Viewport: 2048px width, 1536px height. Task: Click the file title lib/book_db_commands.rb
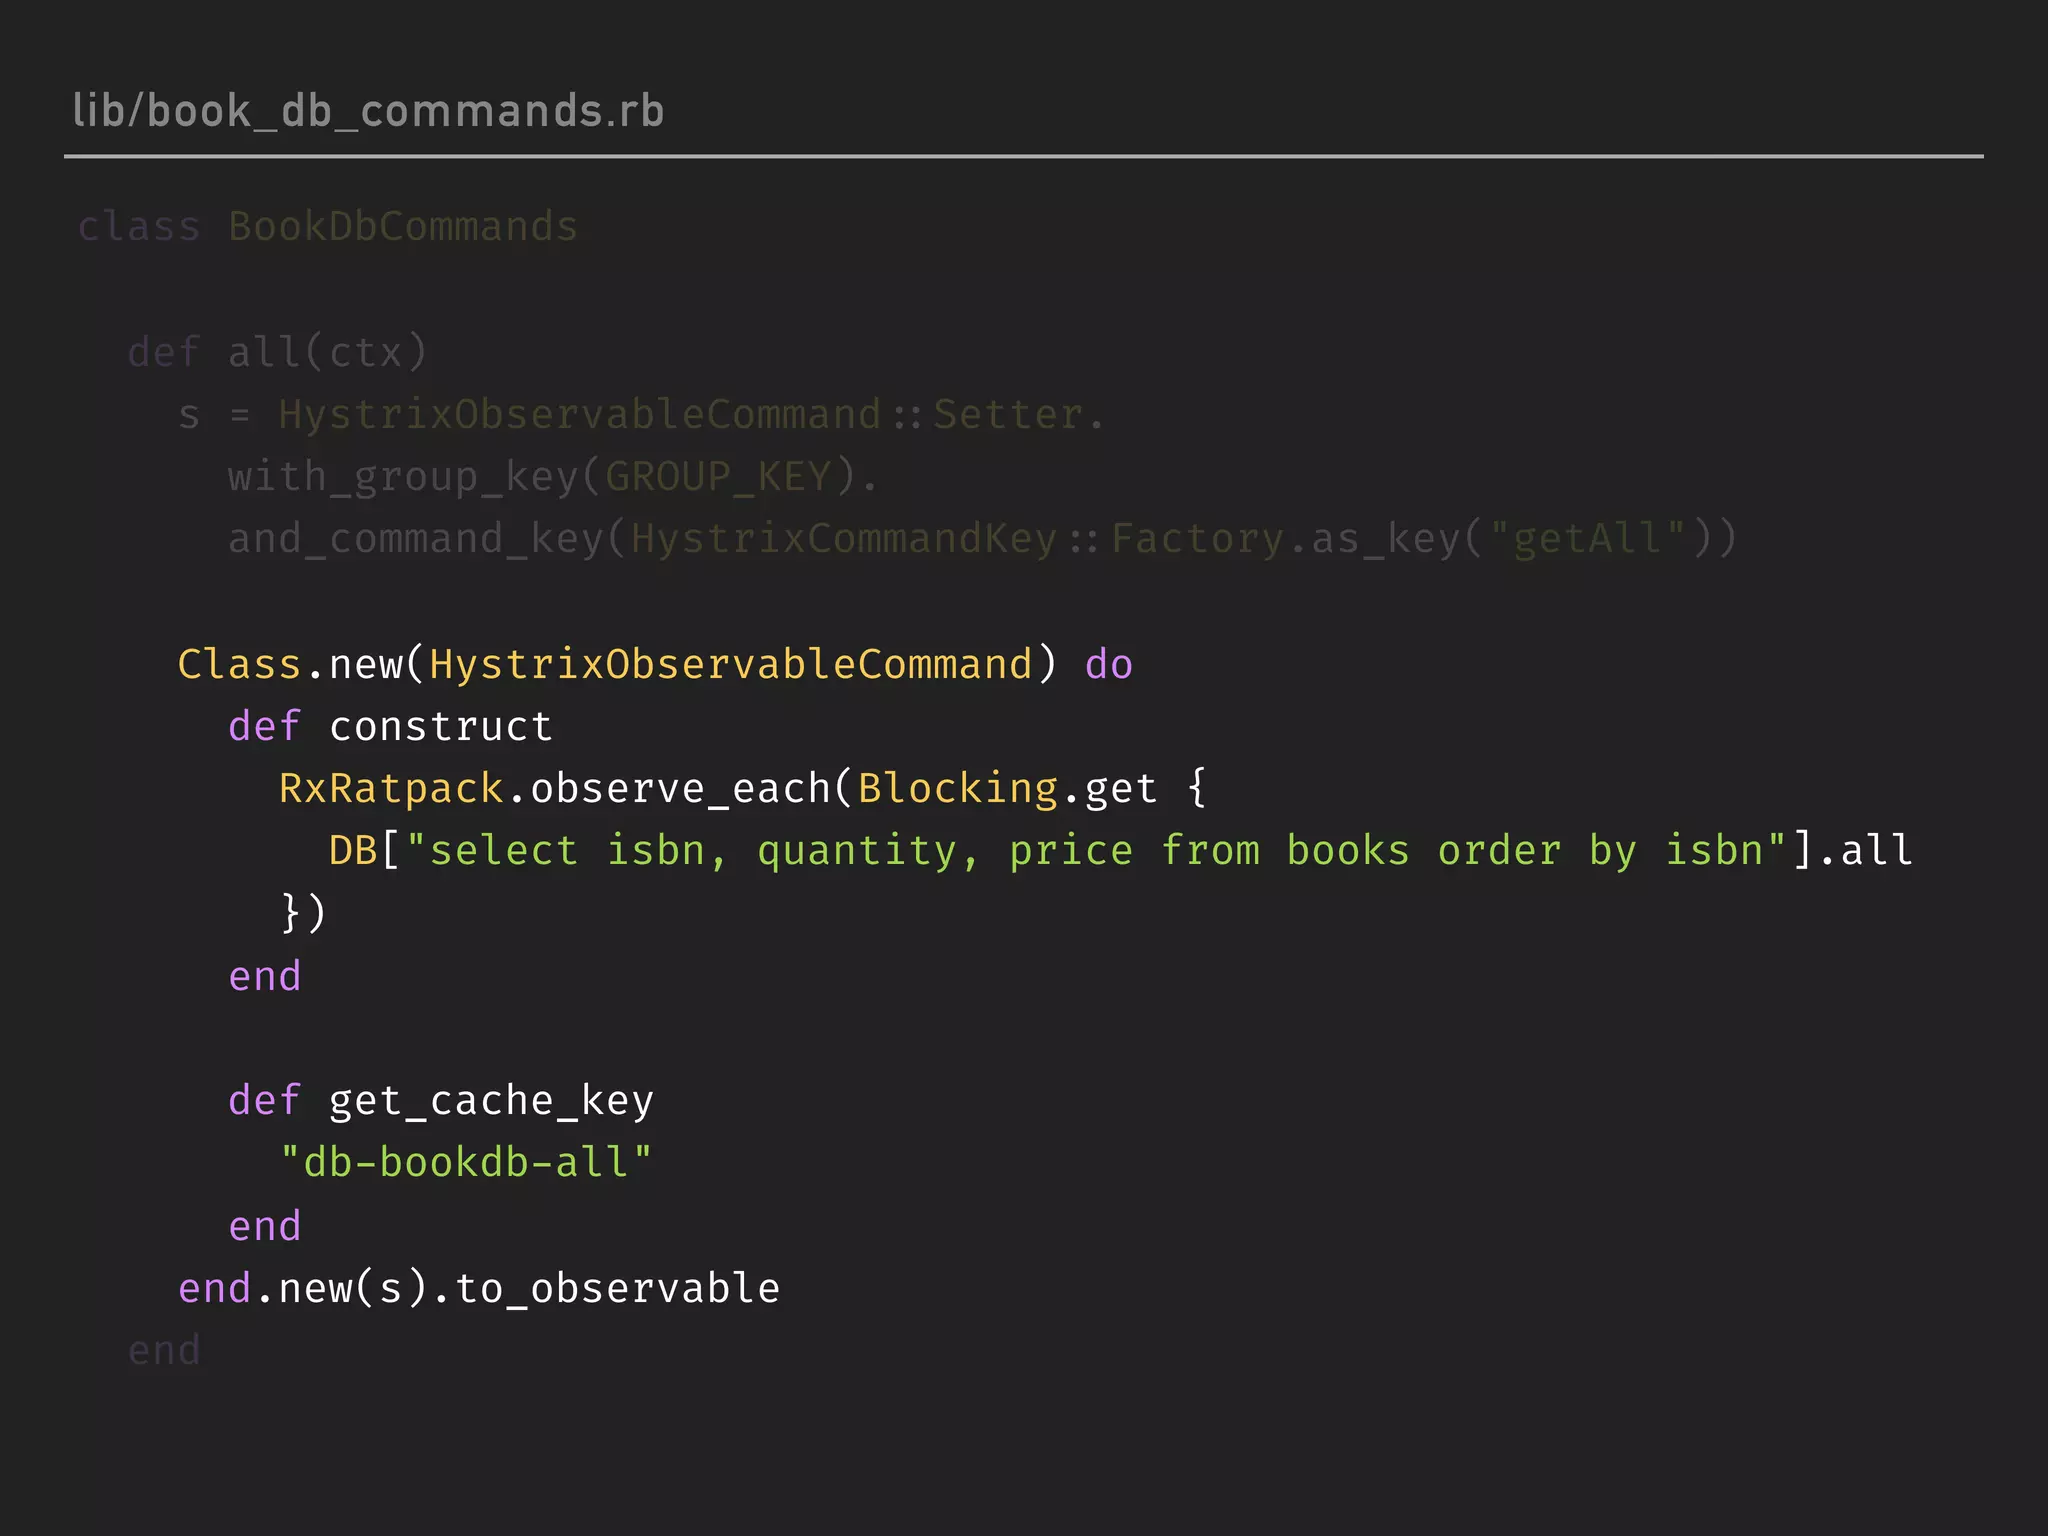tap(368, 111)
